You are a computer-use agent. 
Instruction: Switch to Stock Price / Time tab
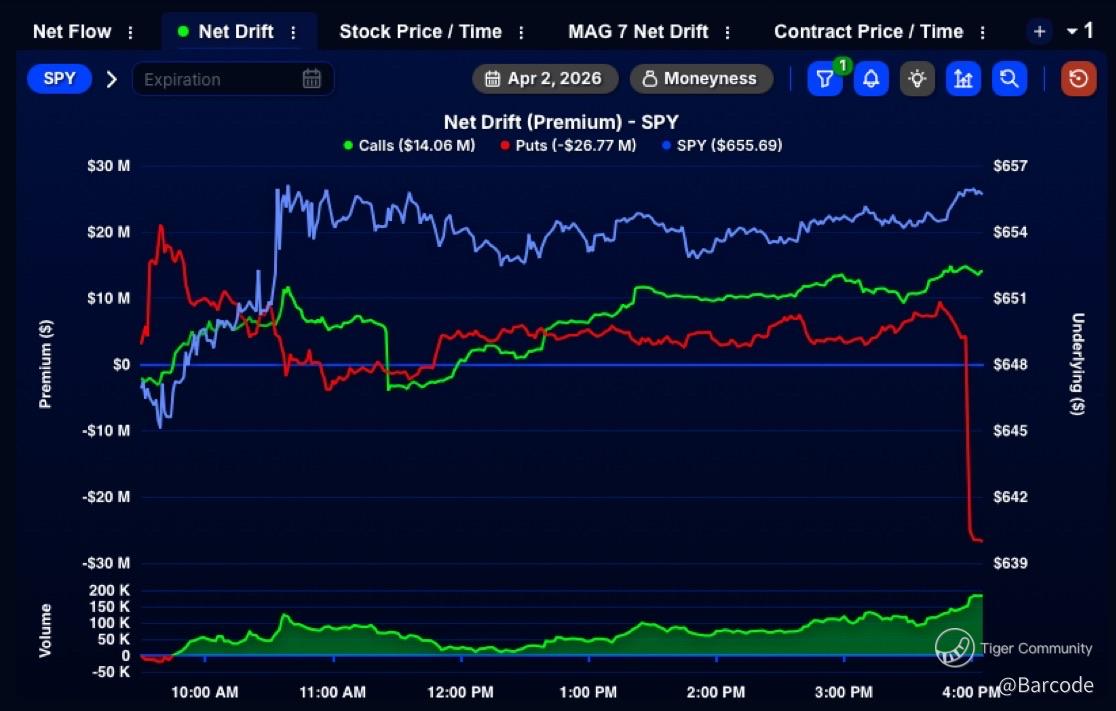pyautogui.click(x=421, y=32)
